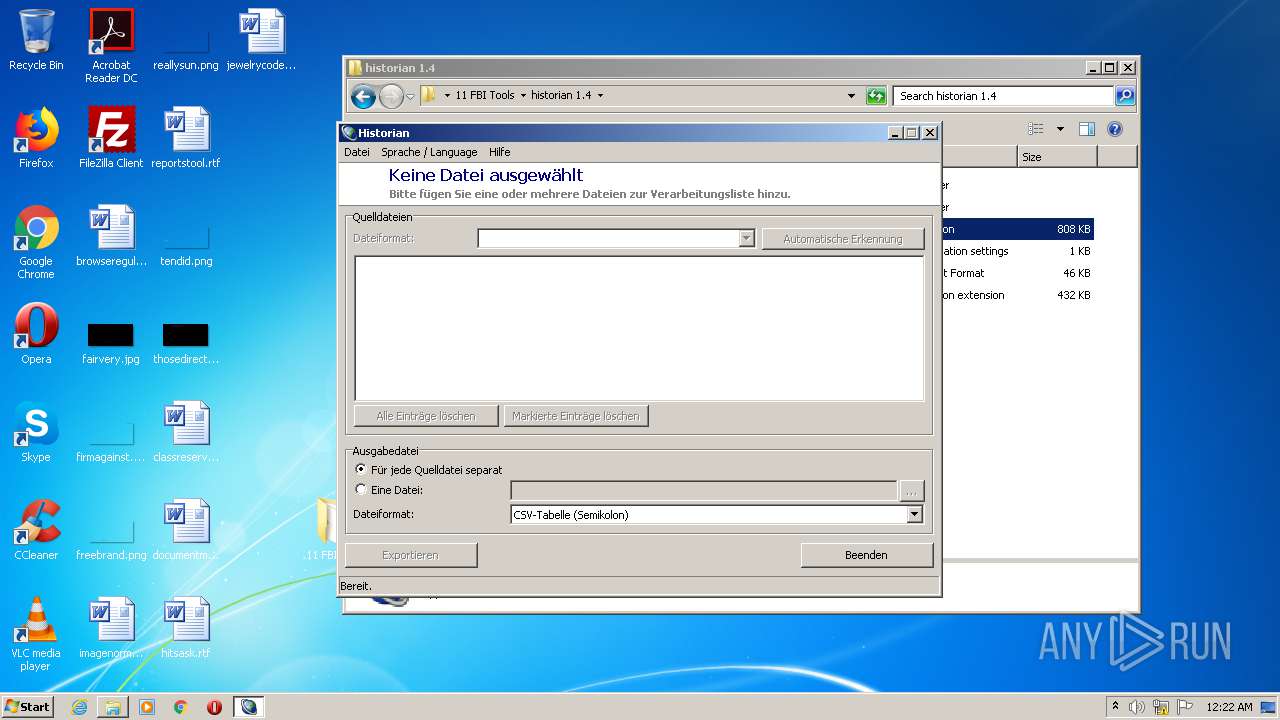Expand Explorer view options dropdown arrow
1280x720 pixels.
(1060, 129)
